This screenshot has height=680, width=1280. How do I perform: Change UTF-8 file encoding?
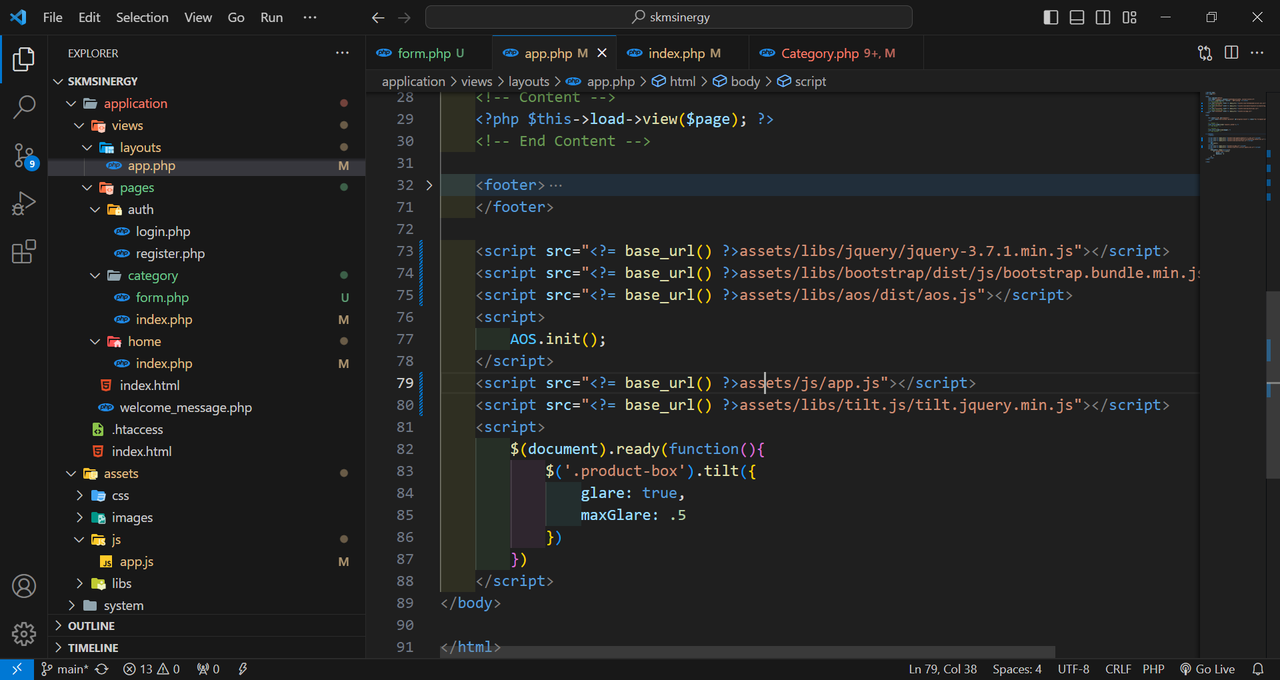tap(1073, 669)
